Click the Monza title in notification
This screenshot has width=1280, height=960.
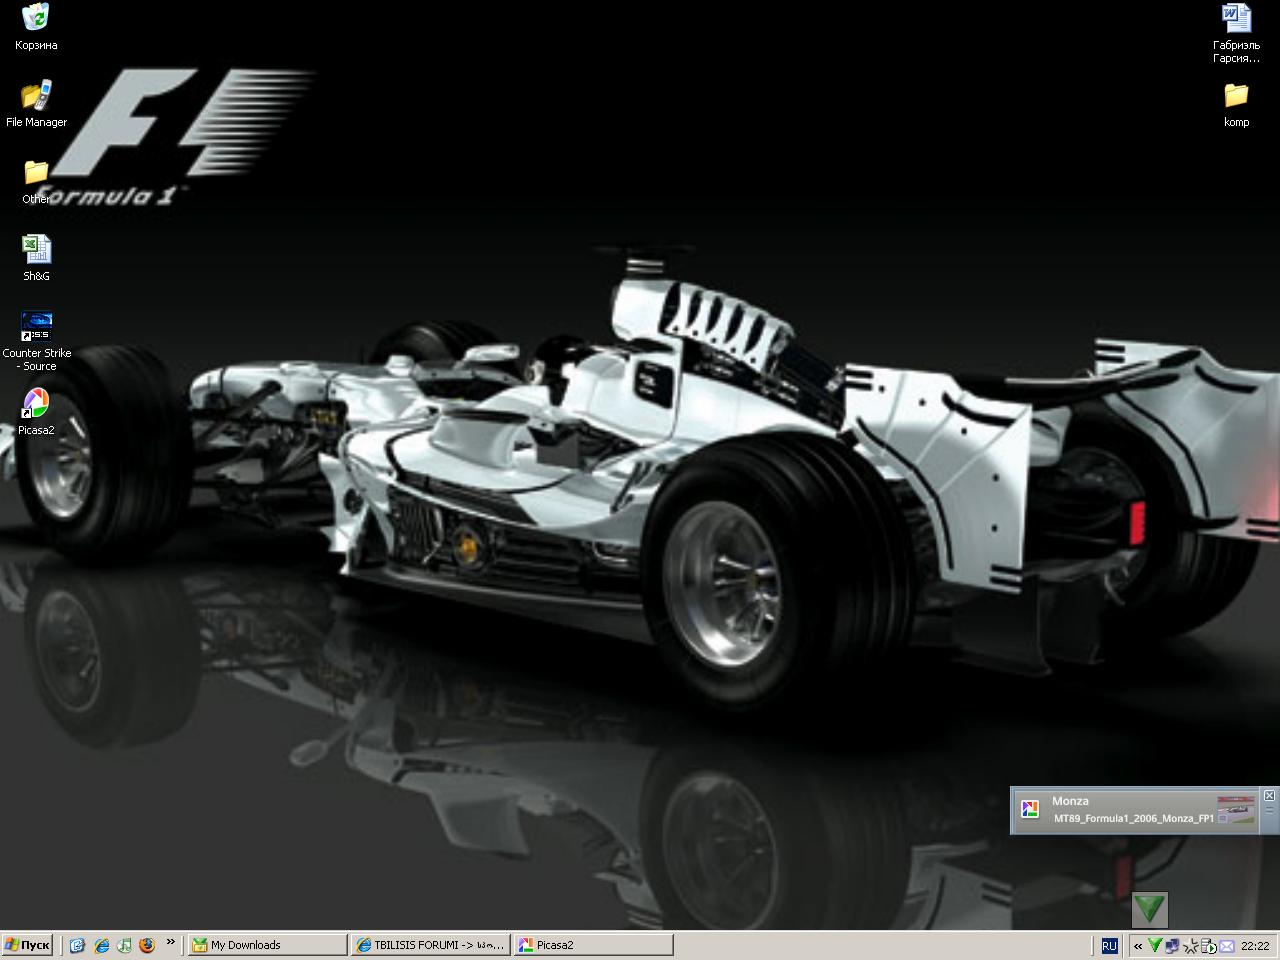[x=1070, y=801]
